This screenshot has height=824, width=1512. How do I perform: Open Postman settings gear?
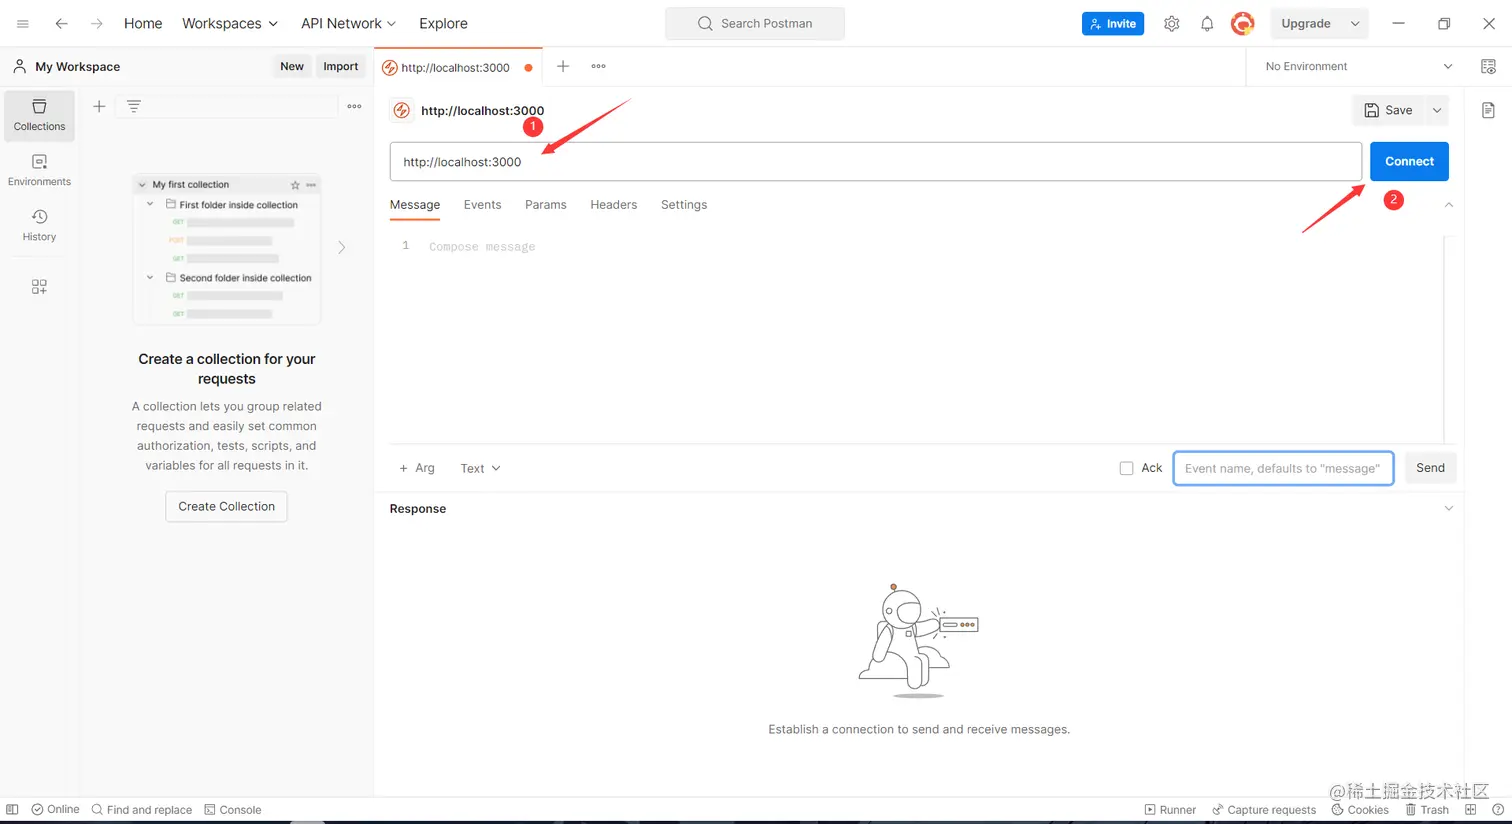(1171, 23)
